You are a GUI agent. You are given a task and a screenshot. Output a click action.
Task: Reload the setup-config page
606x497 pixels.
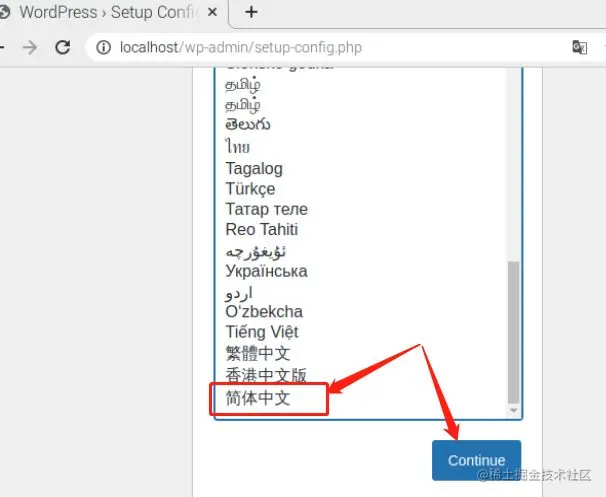[63, 48]
